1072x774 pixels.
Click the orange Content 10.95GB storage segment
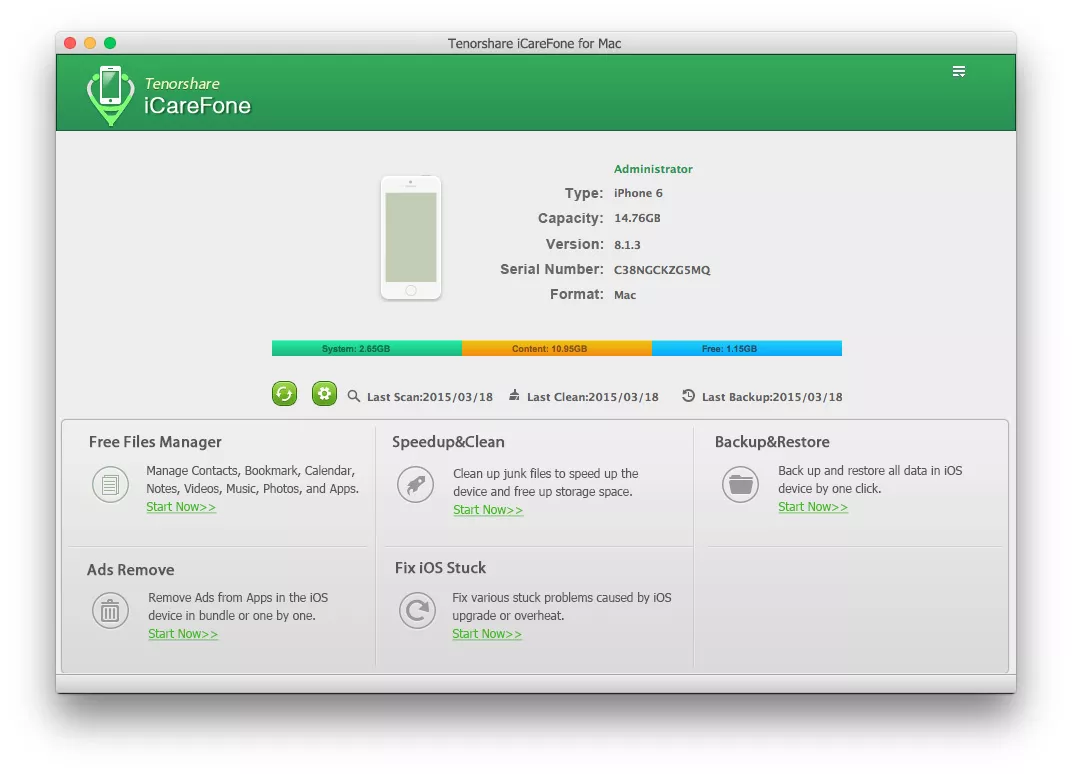point(557,349)
